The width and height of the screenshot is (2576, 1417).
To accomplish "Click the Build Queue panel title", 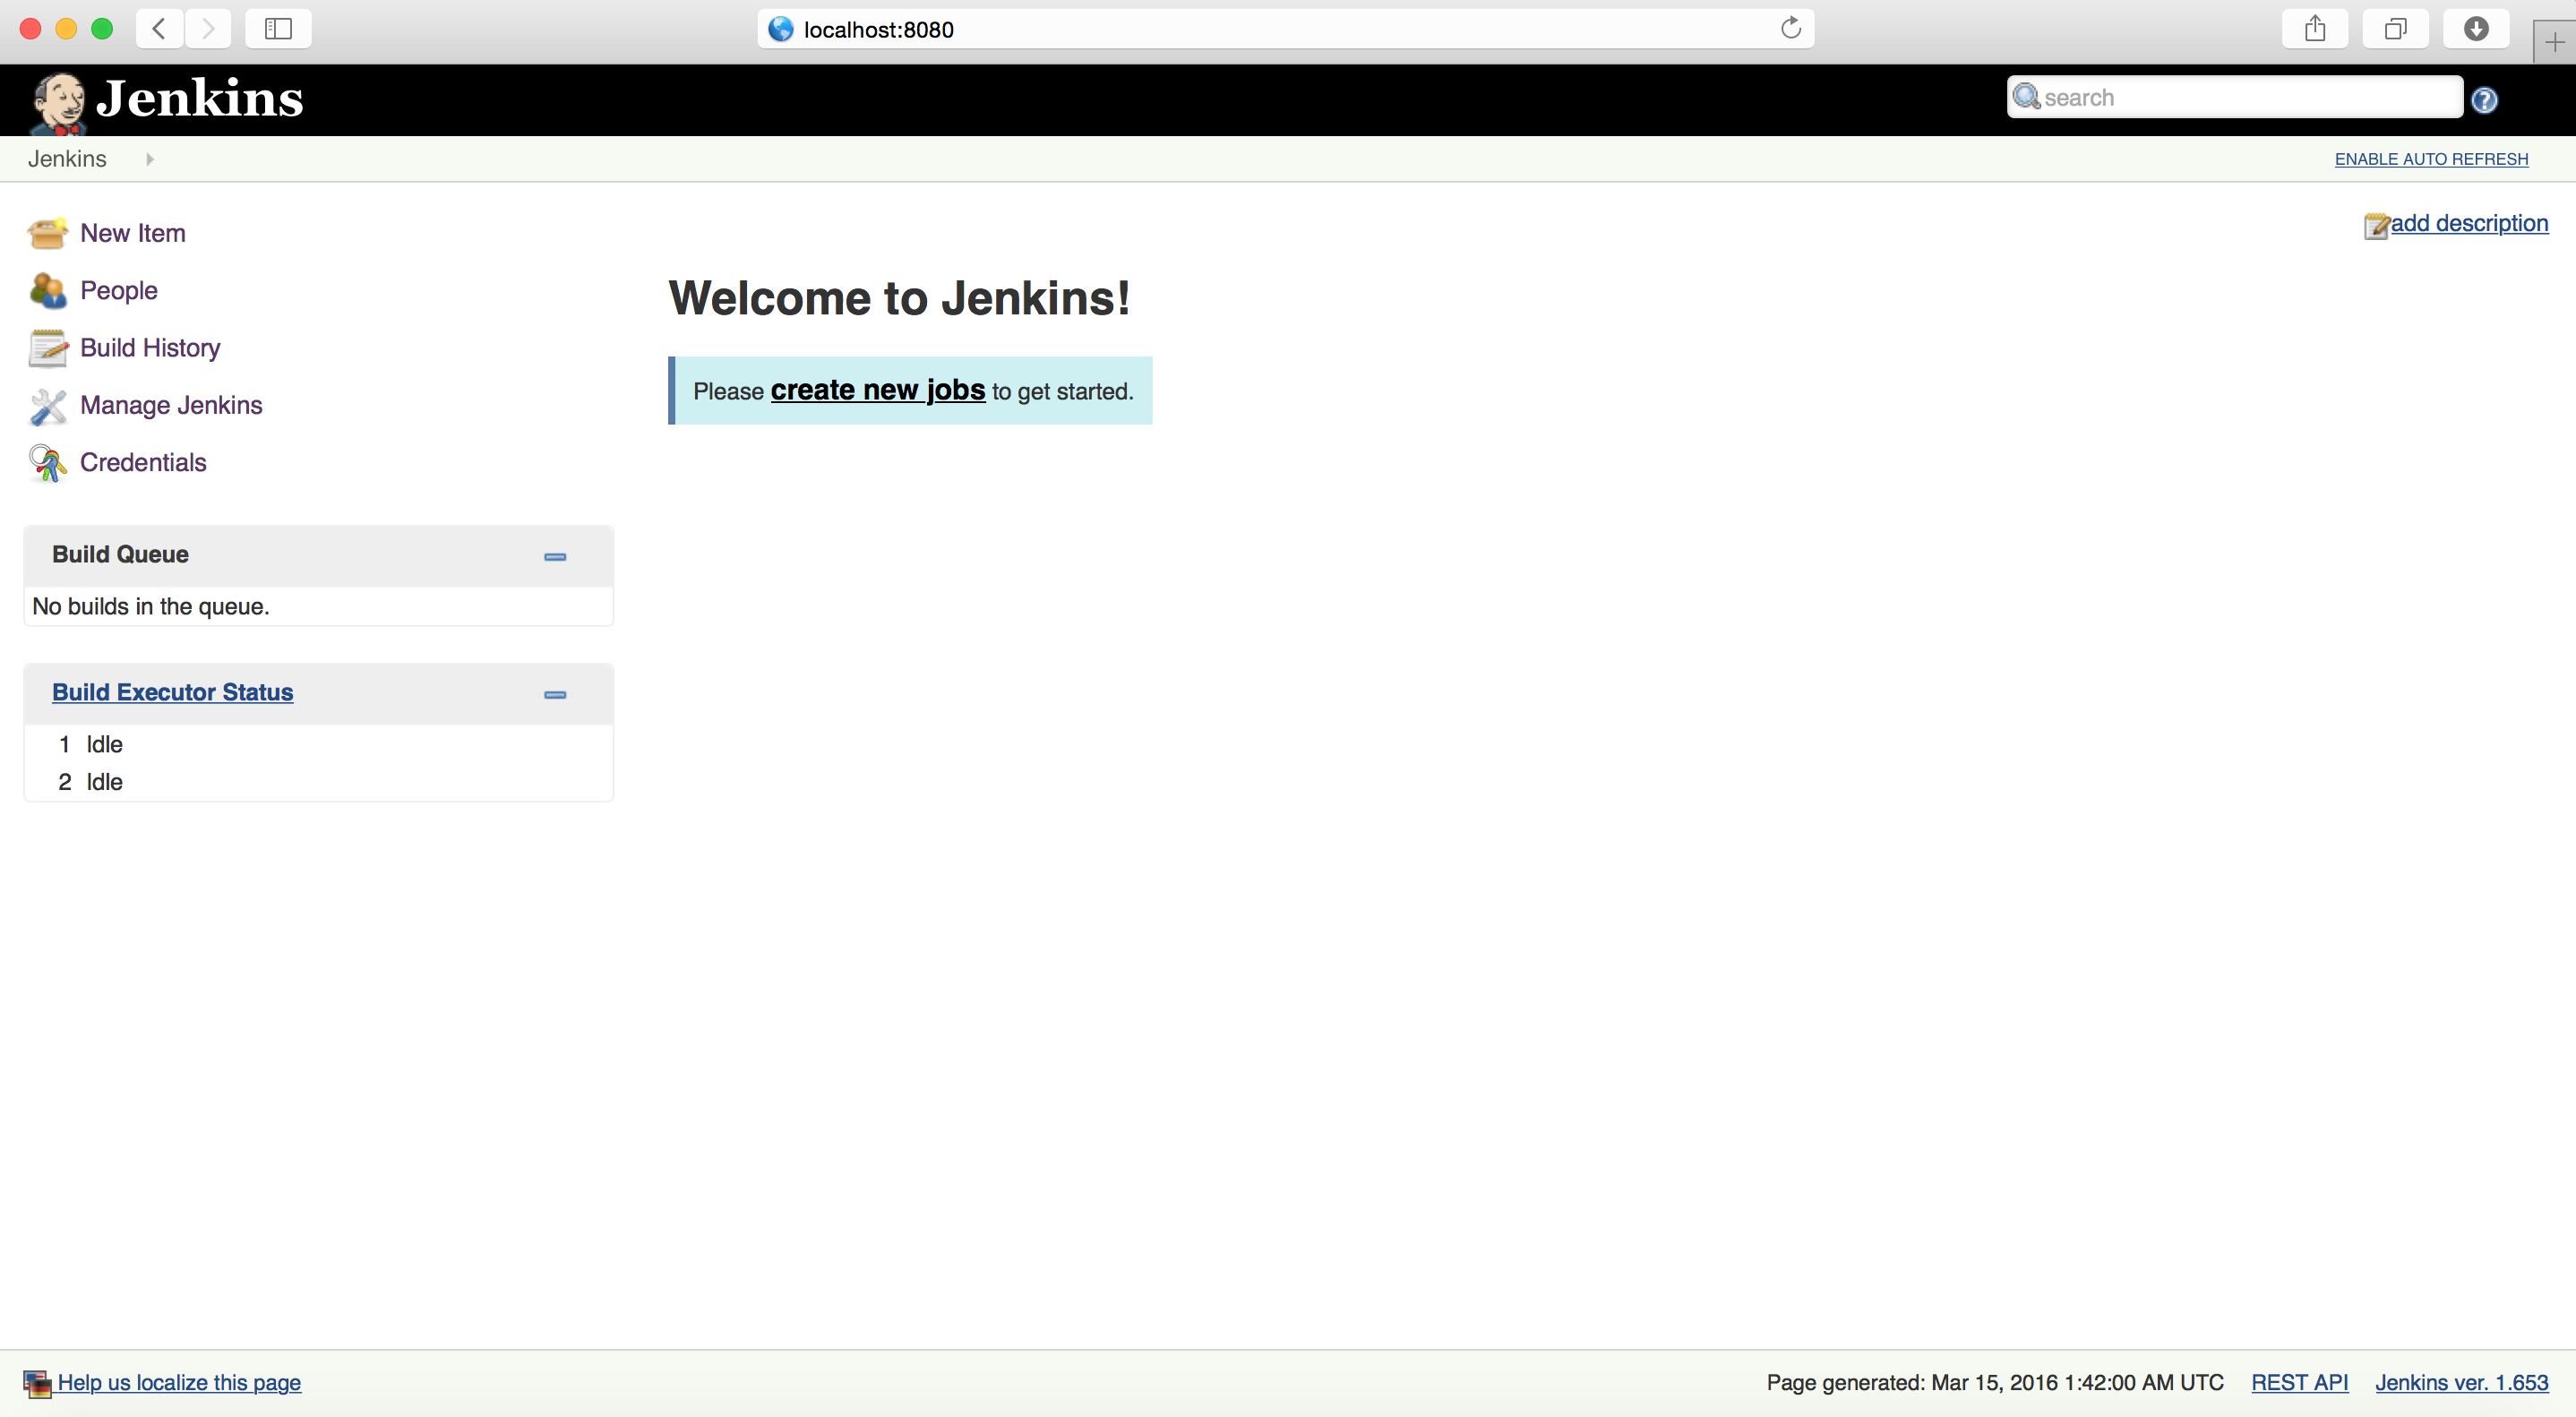I will (120, 555).
